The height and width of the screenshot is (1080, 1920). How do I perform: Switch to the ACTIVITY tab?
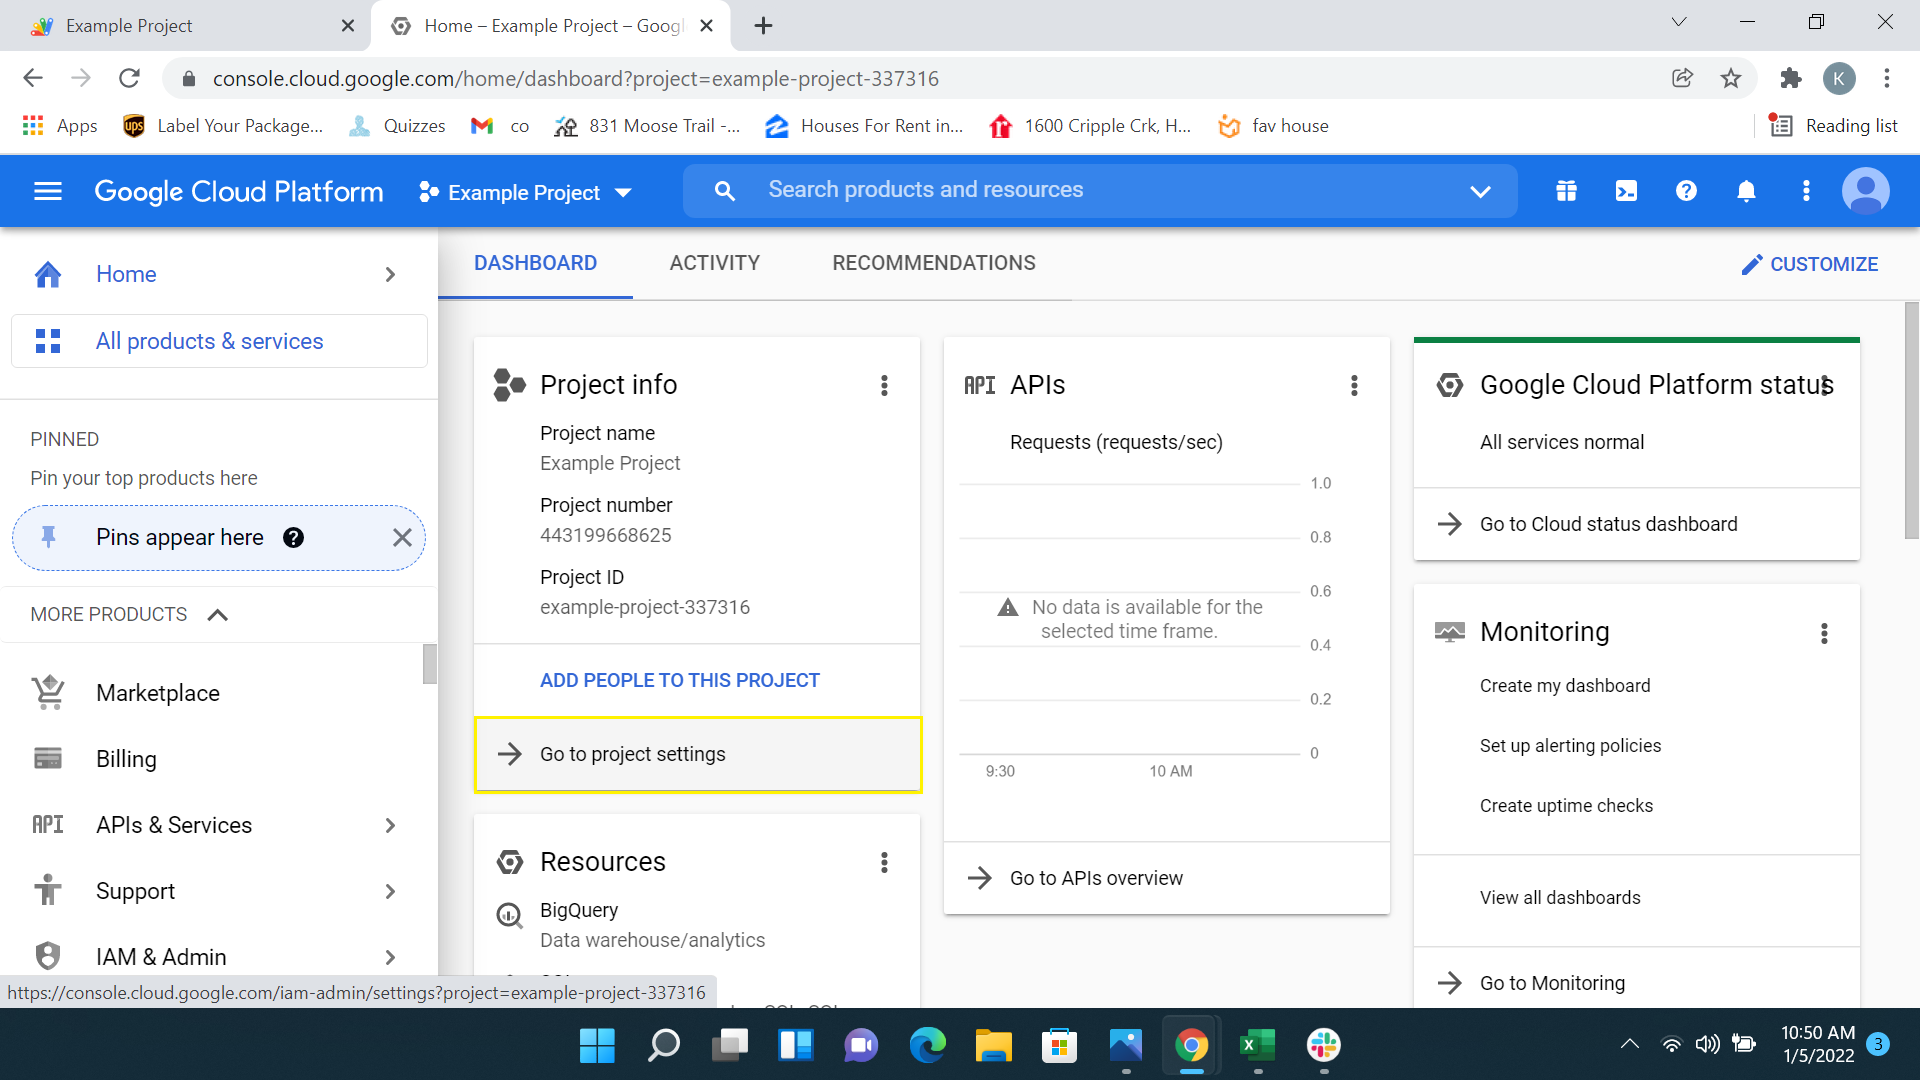714,263
